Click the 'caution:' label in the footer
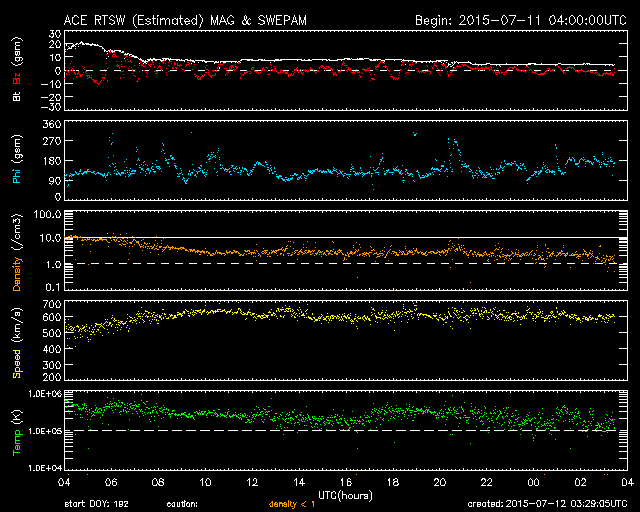 pos(184,505)
